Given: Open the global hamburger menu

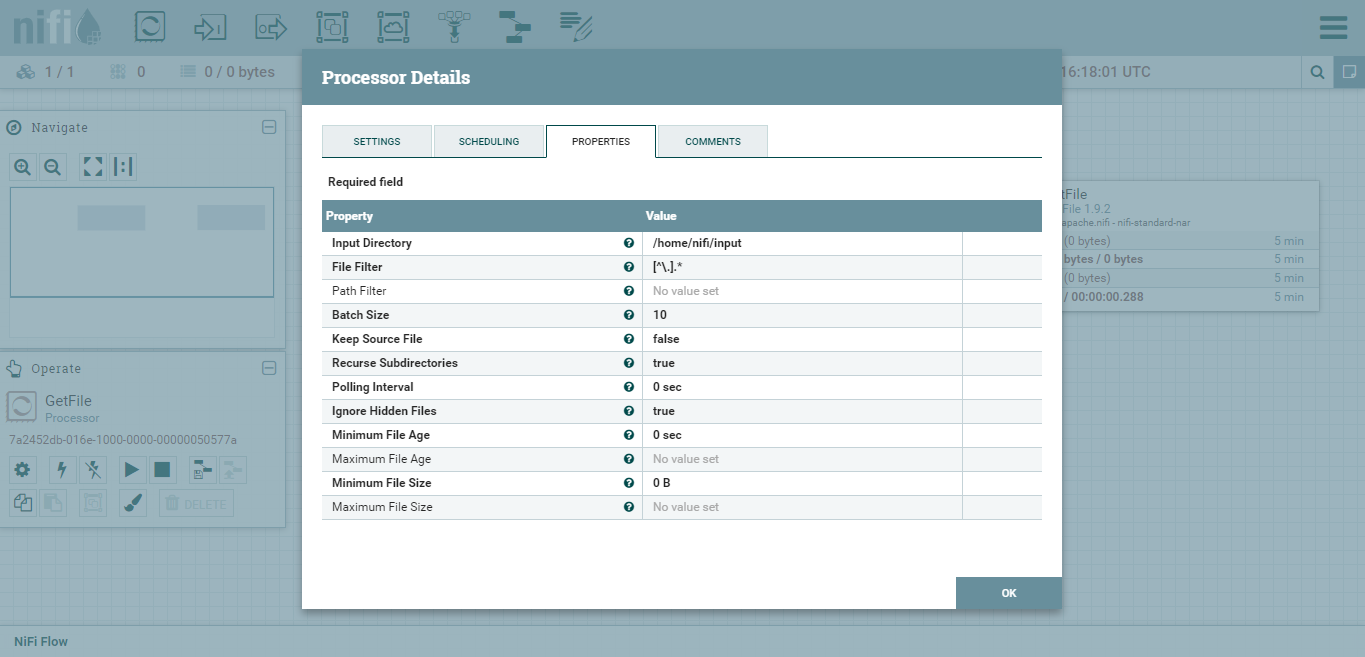Looking at the screenshot, I should click(1333, 27).
